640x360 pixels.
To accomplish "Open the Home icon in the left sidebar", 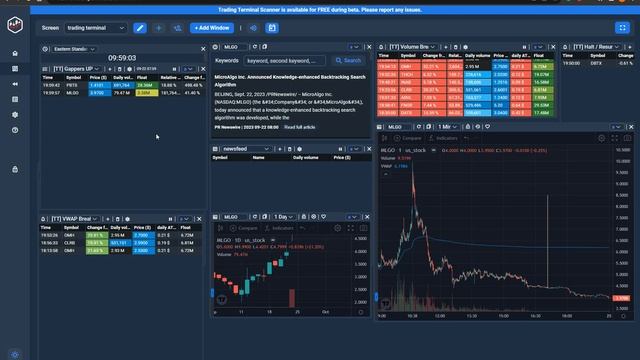I will tap(15, 53).
